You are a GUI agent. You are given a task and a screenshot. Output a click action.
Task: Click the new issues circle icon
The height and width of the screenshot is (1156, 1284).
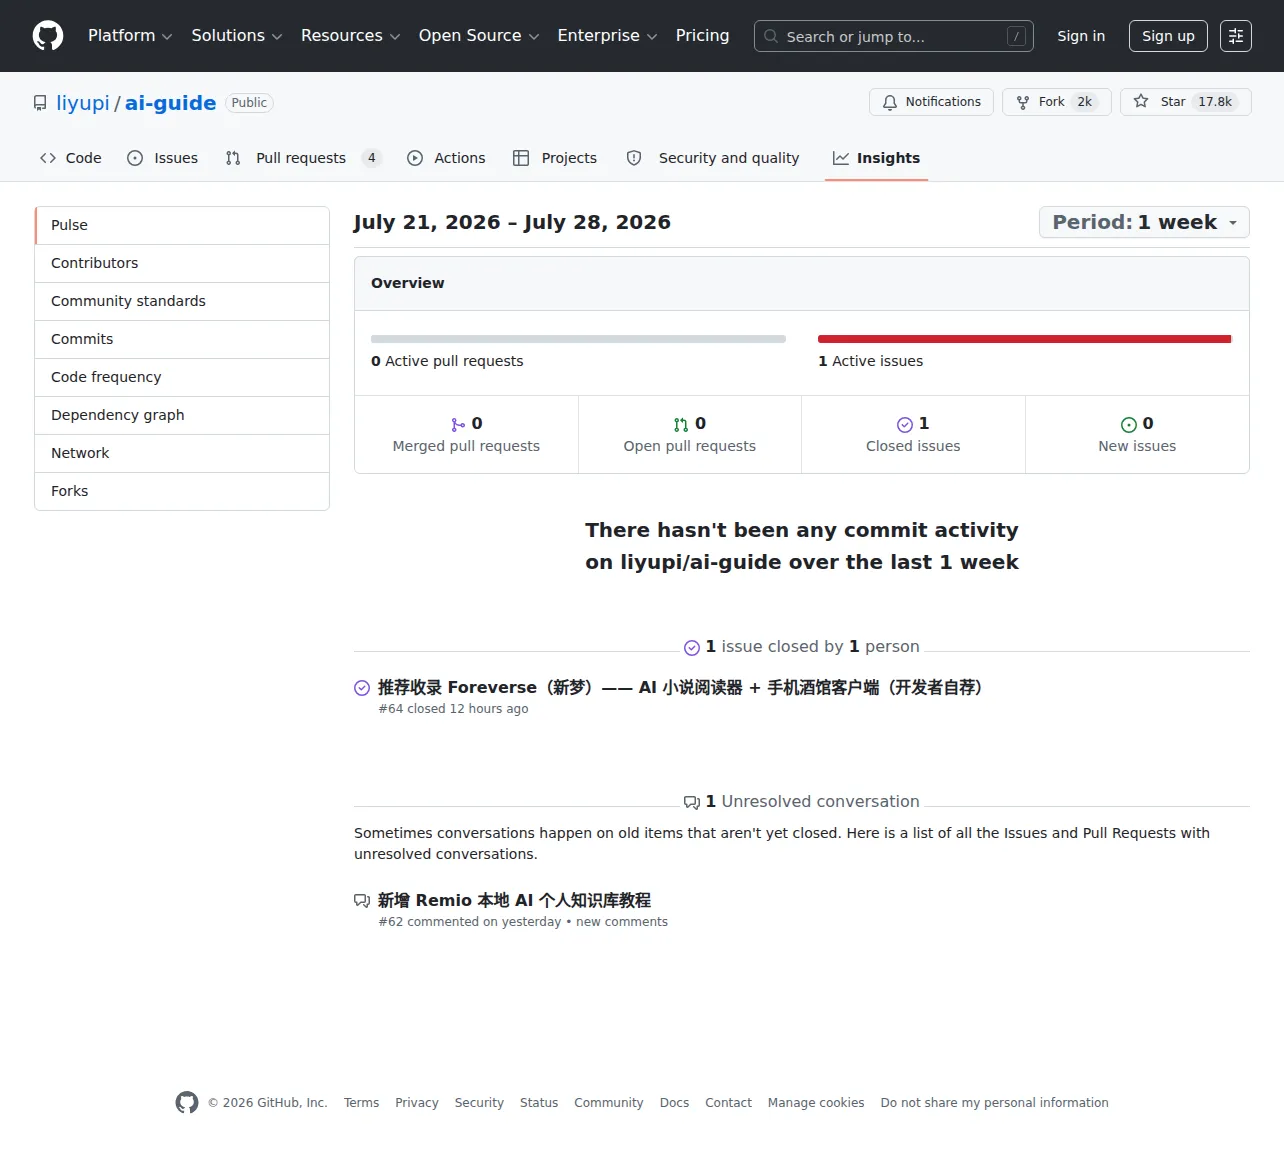pyautogui.click(x=1129, y=424)
